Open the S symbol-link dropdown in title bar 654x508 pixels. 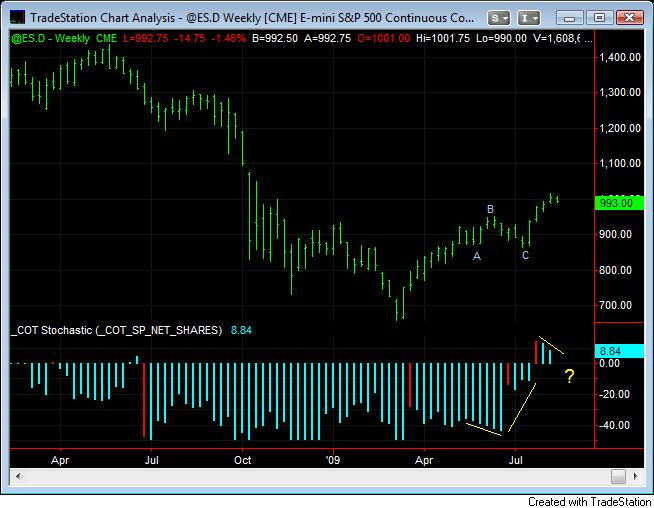[498, 18]
